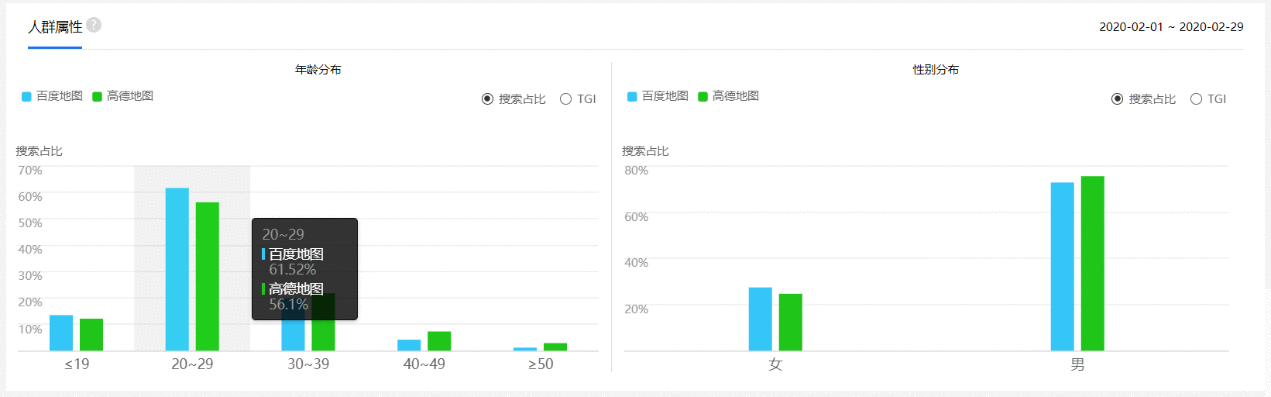
Task: Click the green 高德地图 bar for 40~49
Action: (439, 341)
